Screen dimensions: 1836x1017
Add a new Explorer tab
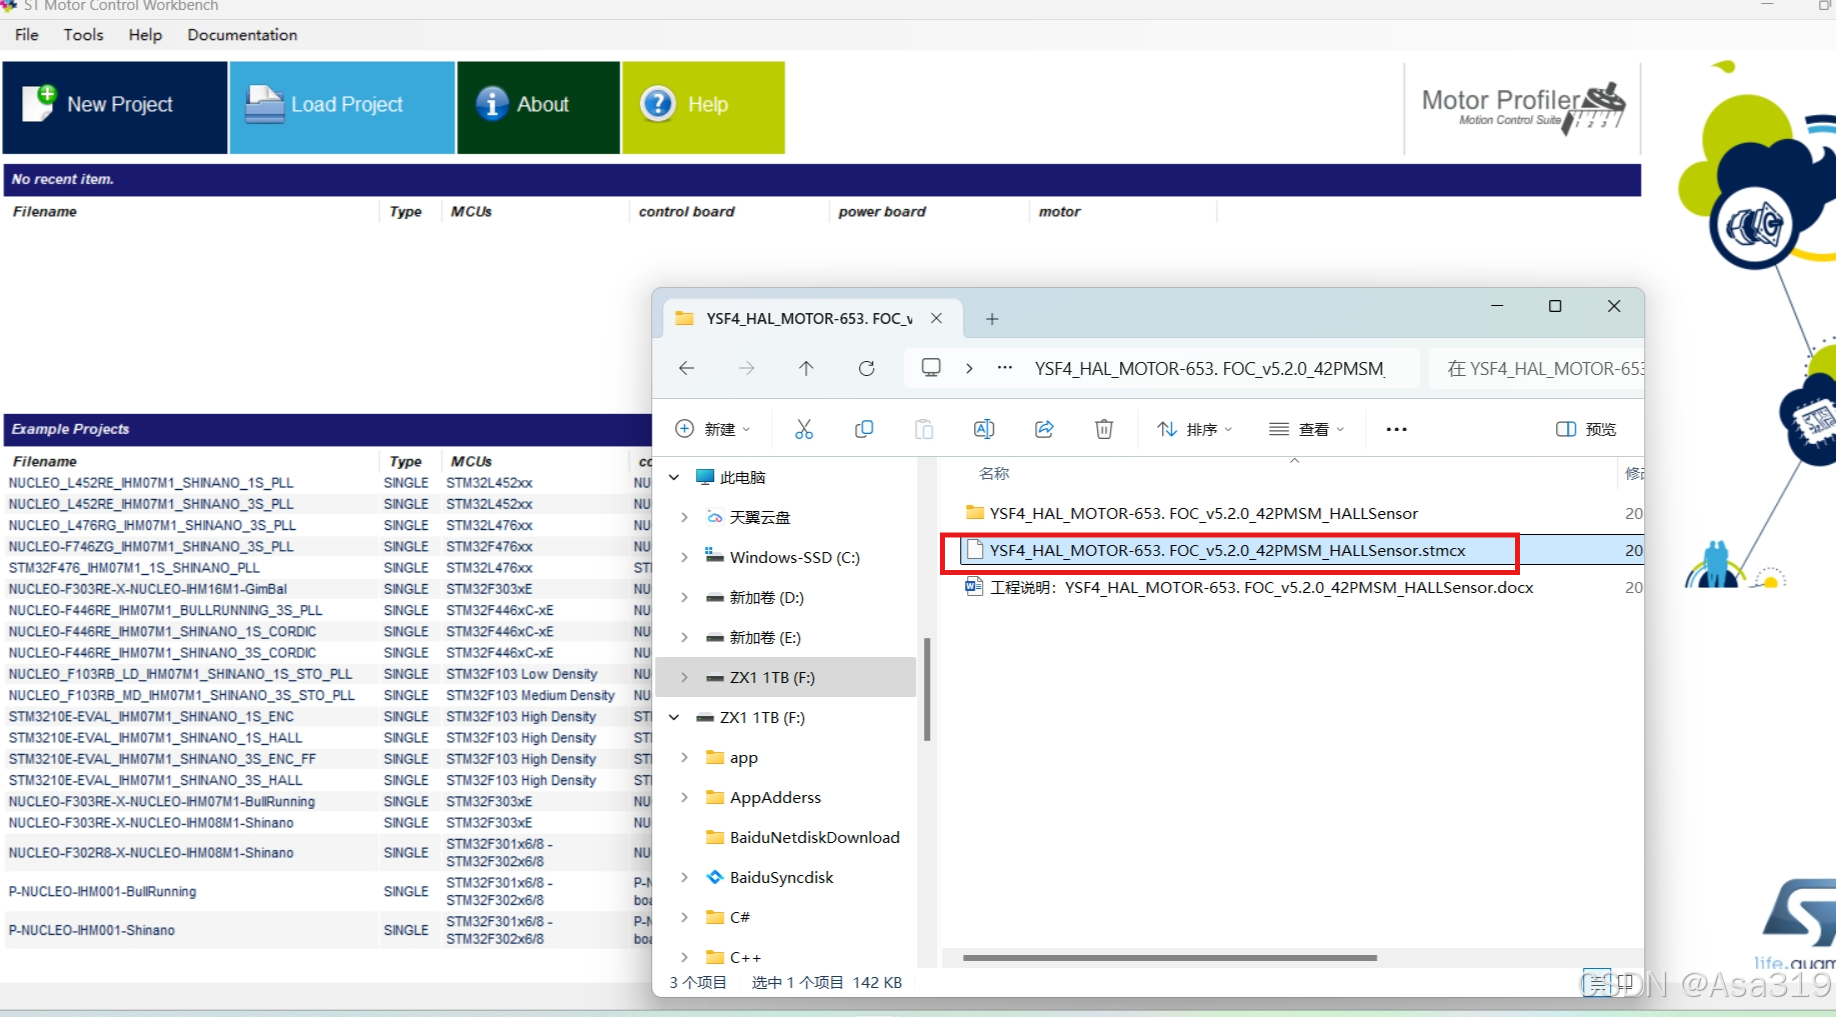coord(992,319)
